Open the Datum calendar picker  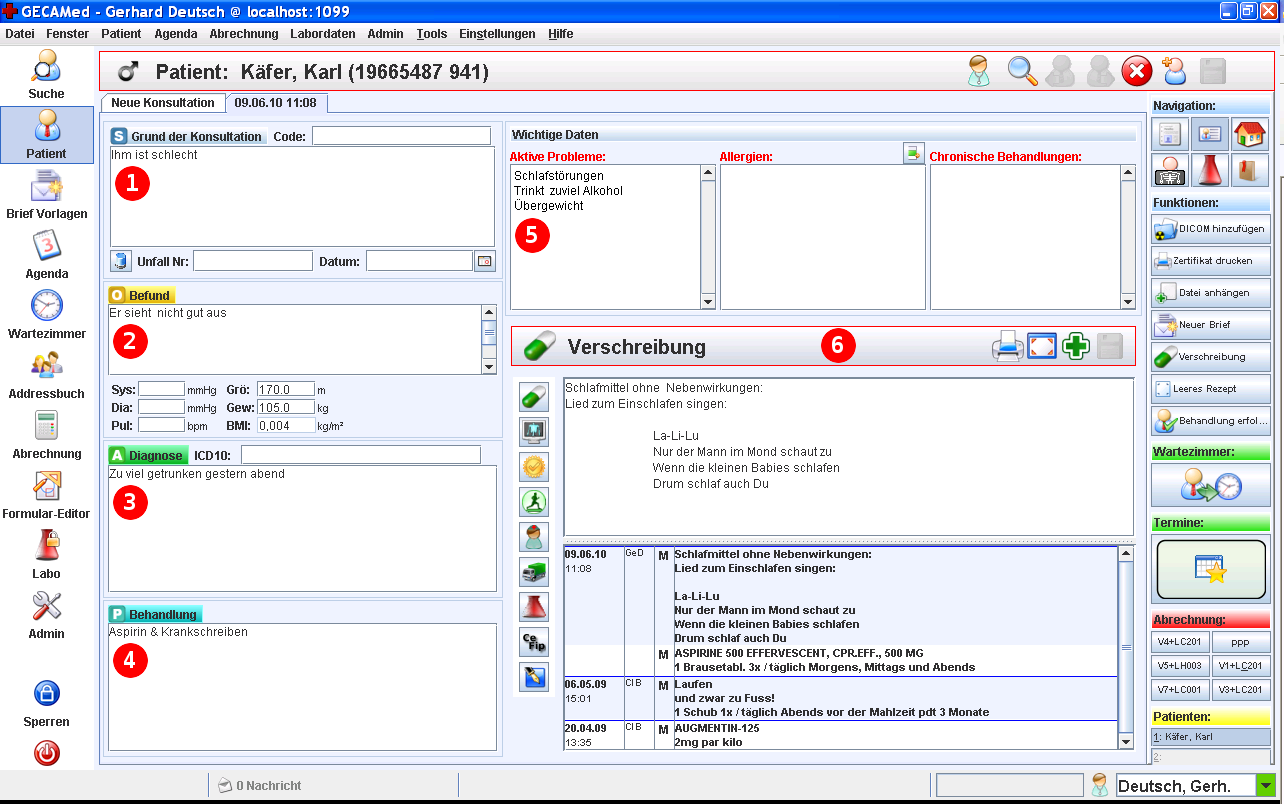point(484,261)
